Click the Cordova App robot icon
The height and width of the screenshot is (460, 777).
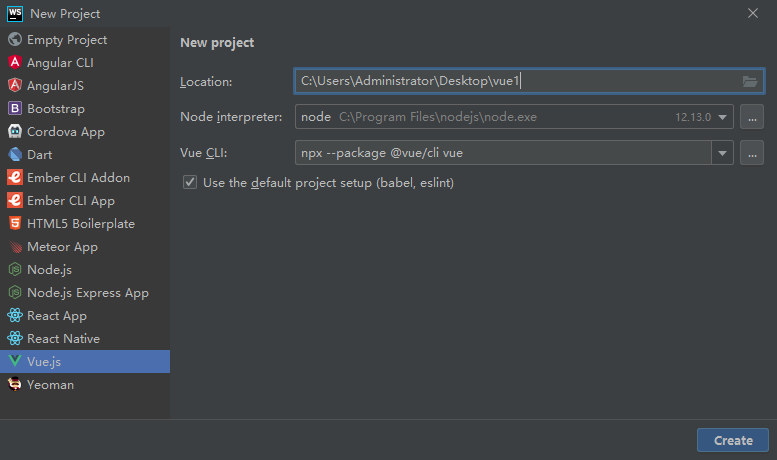(x=15, y=131)
